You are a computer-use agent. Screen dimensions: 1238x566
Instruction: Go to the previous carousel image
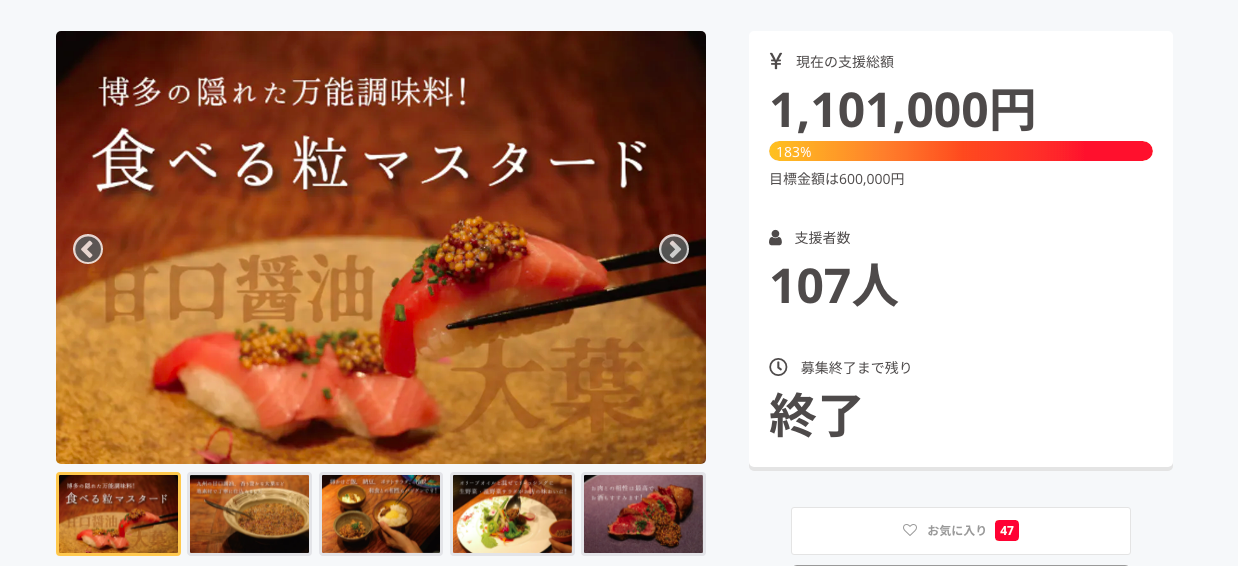click(x=88, y=249)
